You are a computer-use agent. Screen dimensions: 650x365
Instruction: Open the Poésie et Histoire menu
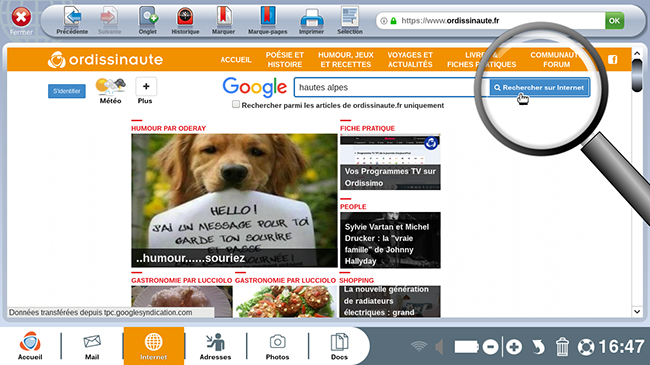(285, 60)
